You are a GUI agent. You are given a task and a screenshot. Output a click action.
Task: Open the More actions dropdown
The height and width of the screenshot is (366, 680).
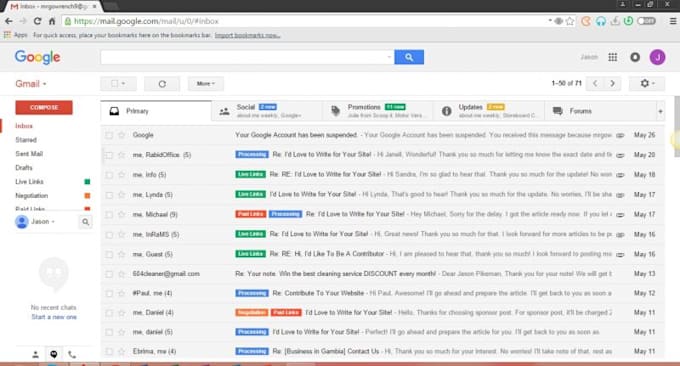click(x=206, y=84)
